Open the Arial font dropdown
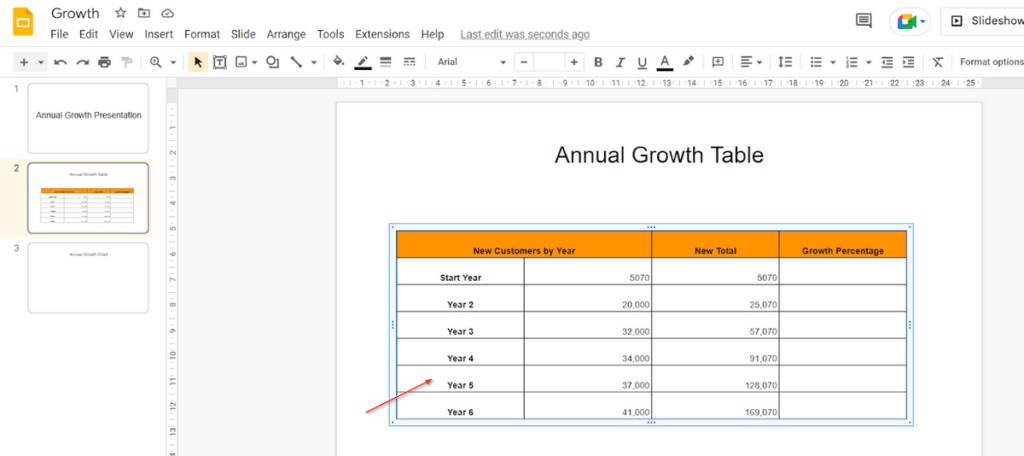Screen dimensions: 1024x456 point(472,62)
